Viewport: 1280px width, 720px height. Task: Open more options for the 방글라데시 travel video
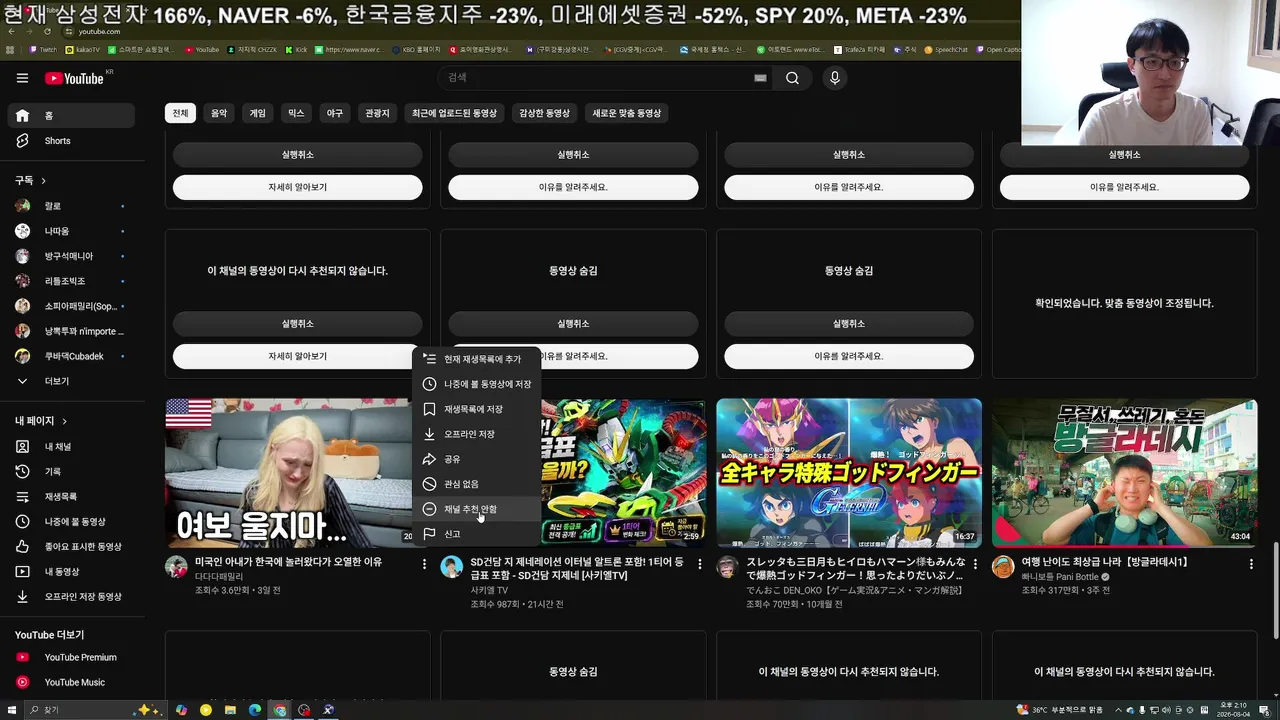(x=1251, y=564)
